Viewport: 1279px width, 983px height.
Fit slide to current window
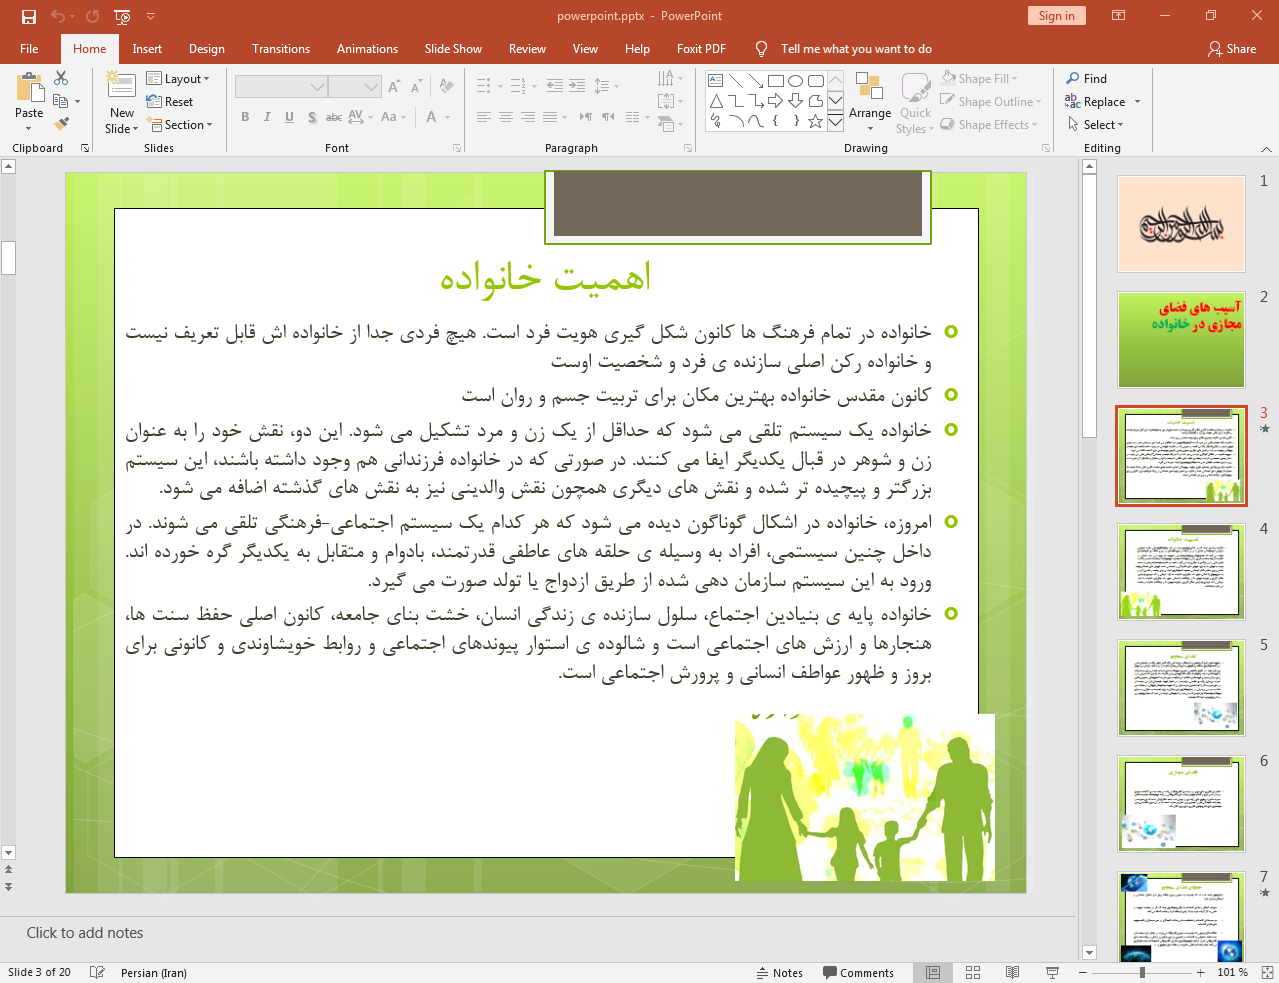tap(1267, 972)
